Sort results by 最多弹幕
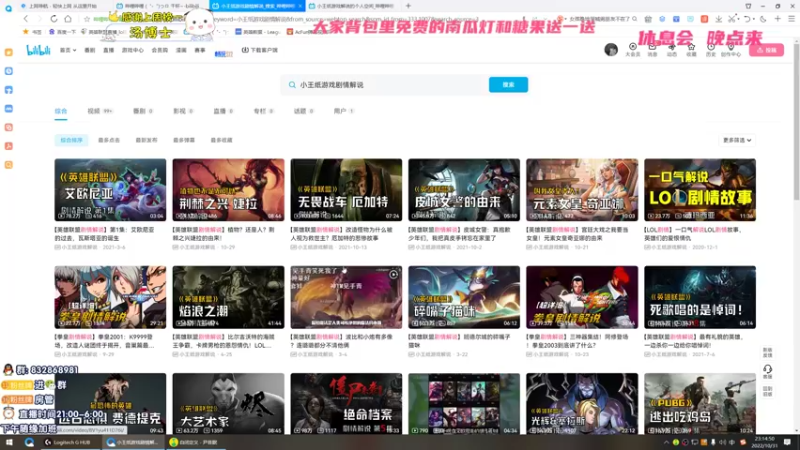 click(x=184, y=140)
